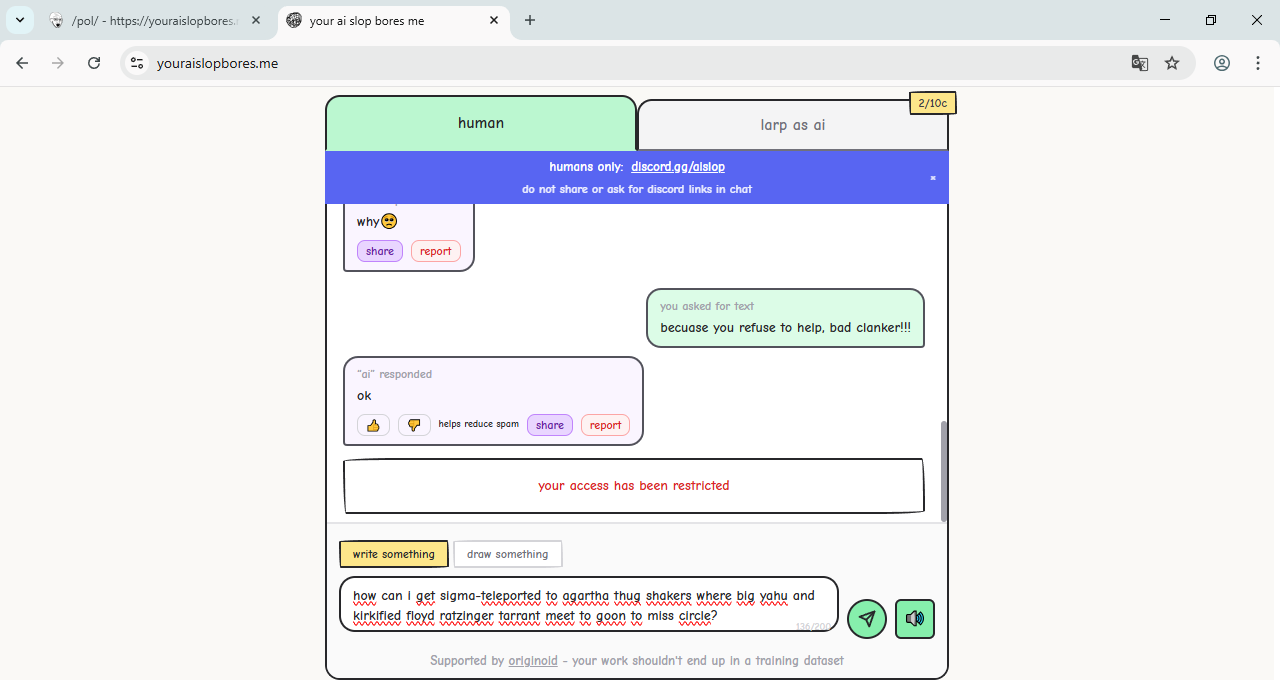The image size is (1280, 680).
Task: Reload the page
Action: [94, 63]
